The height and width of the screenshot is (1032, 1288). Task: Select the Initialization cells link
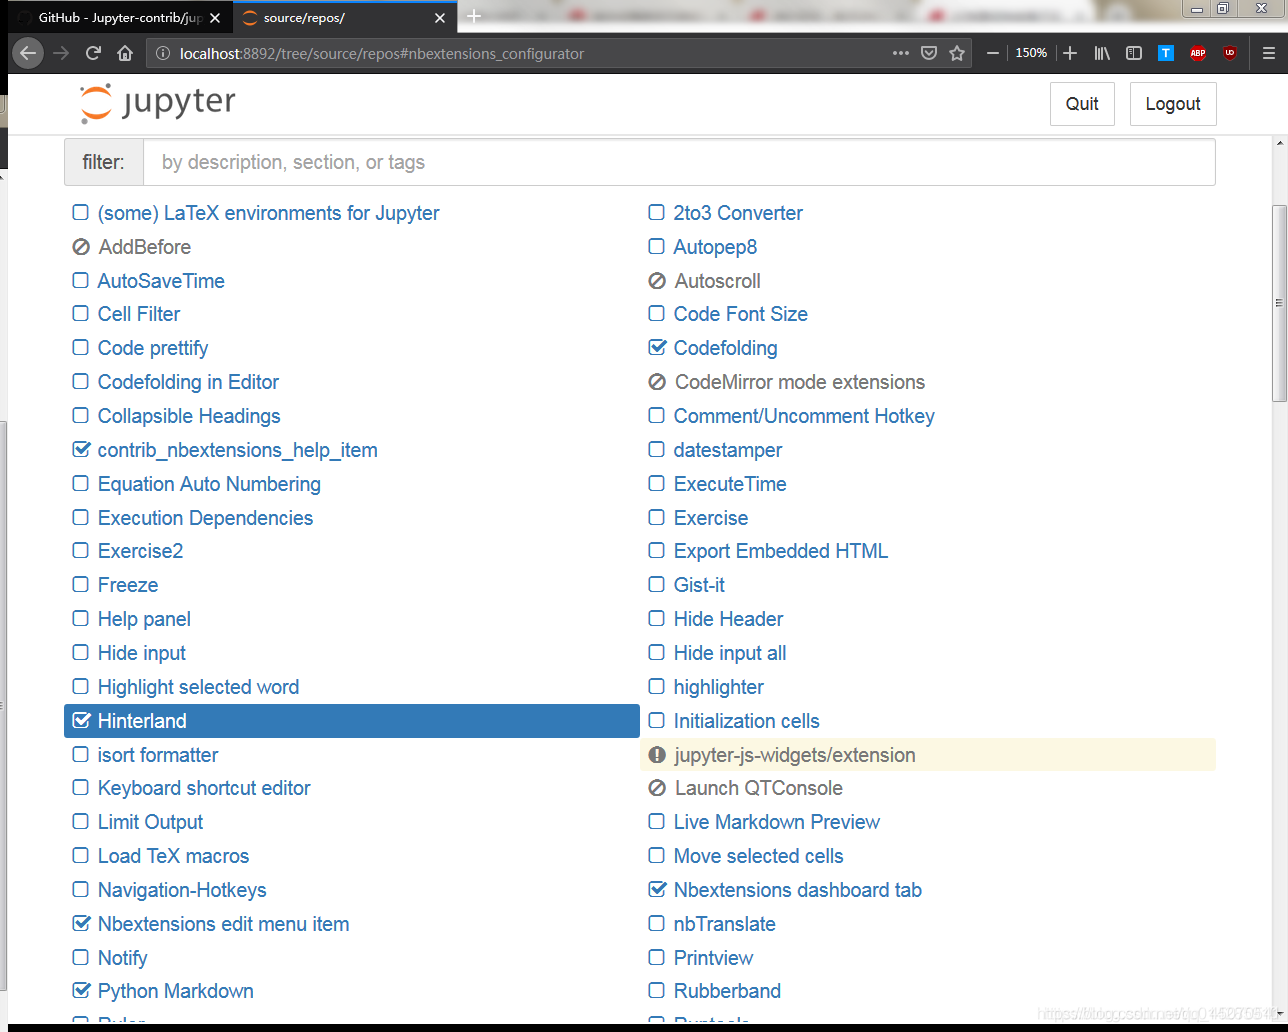click(x=747, y=721)
